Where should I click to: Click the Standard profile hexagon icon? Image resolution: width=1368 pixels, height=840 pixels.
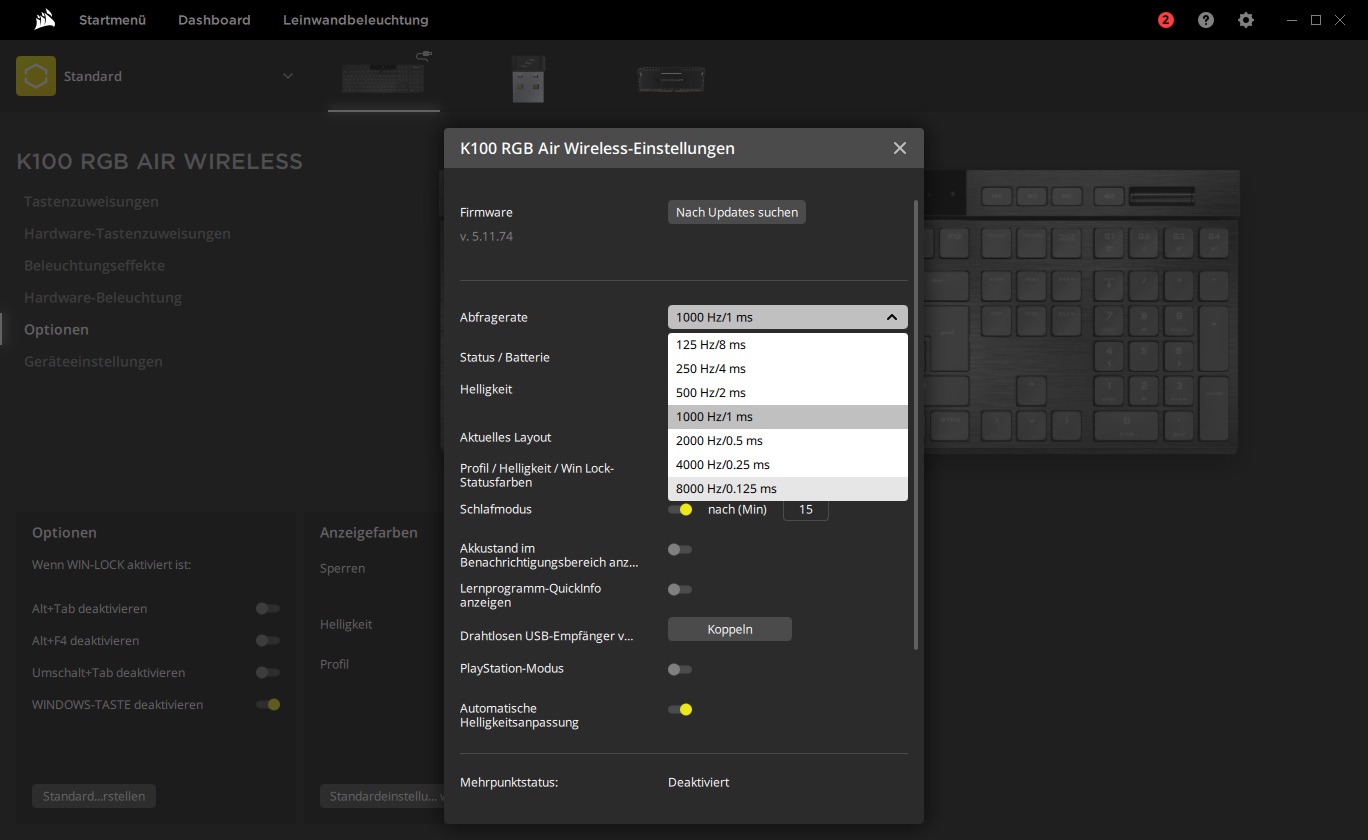click(x=36, y=76)
